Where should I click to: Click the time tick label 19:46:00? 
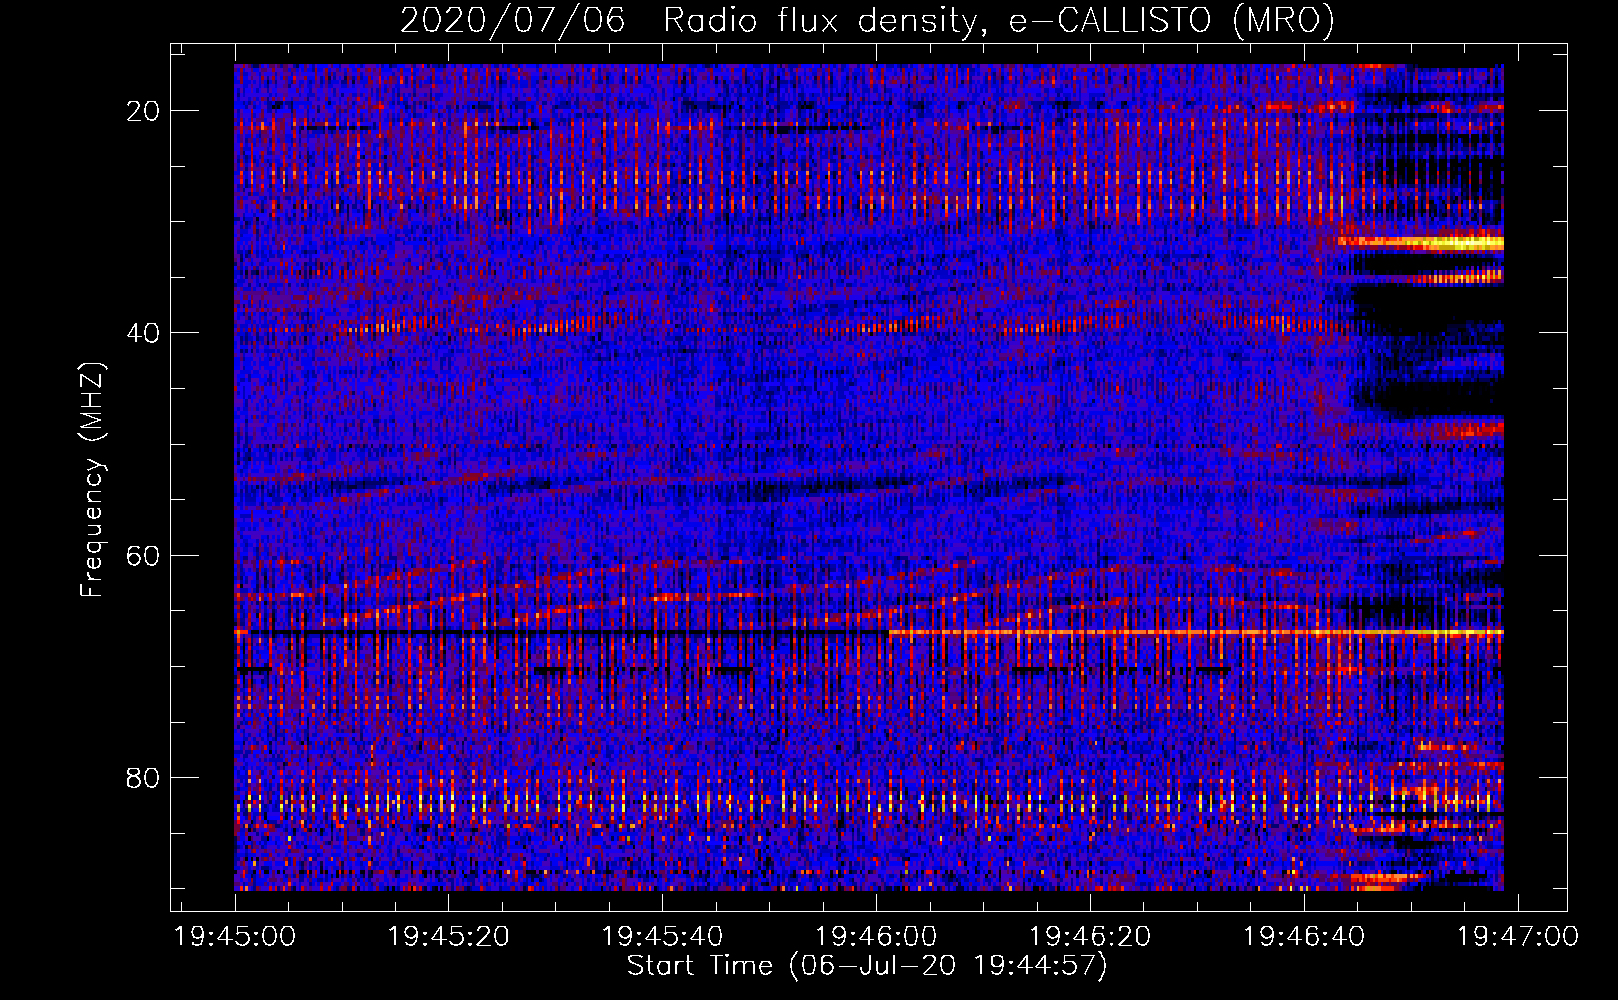[x=877, y=937]
